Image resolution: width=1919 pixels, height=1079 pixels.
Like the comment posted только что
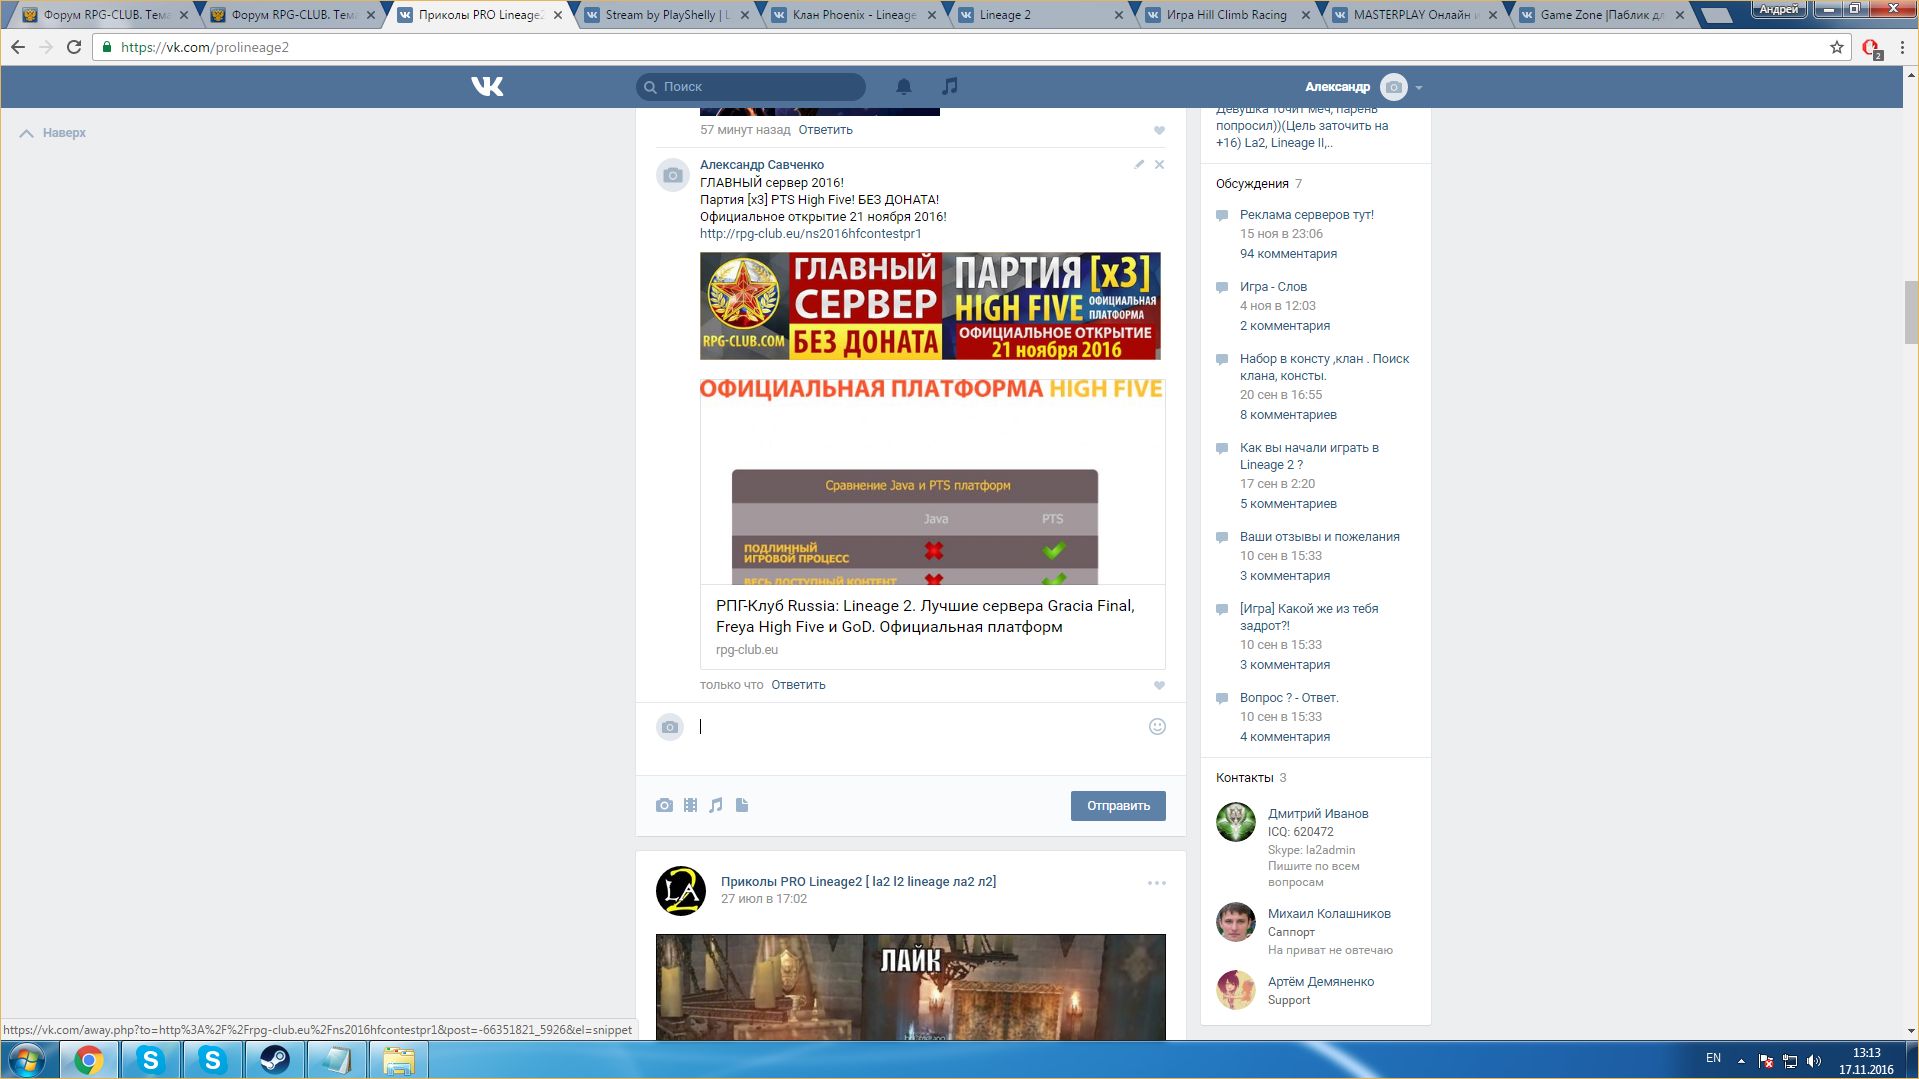click(x=1160, y=686)
